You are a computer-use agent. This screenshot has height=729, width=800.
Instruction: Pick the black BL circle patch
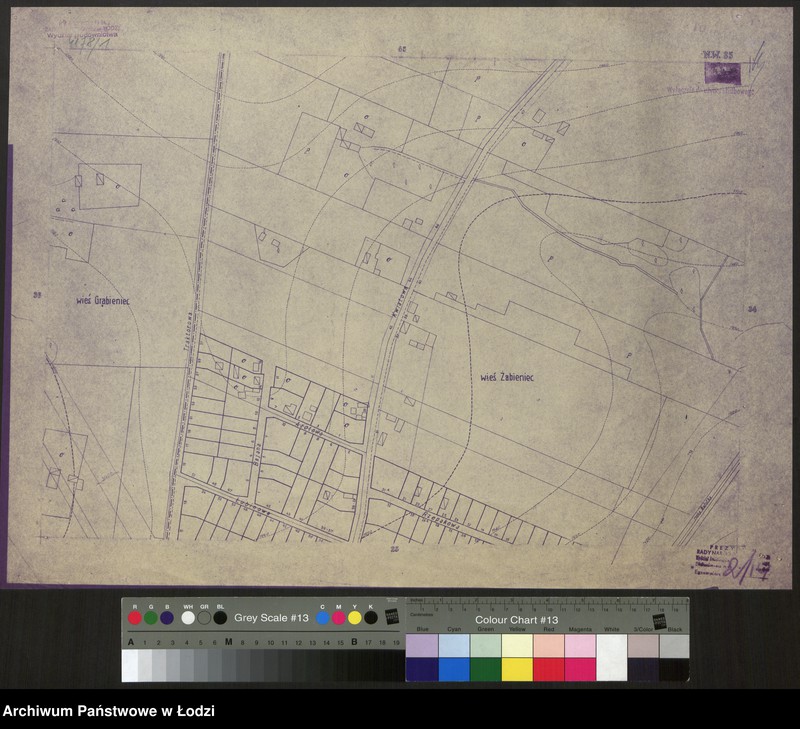220,618
